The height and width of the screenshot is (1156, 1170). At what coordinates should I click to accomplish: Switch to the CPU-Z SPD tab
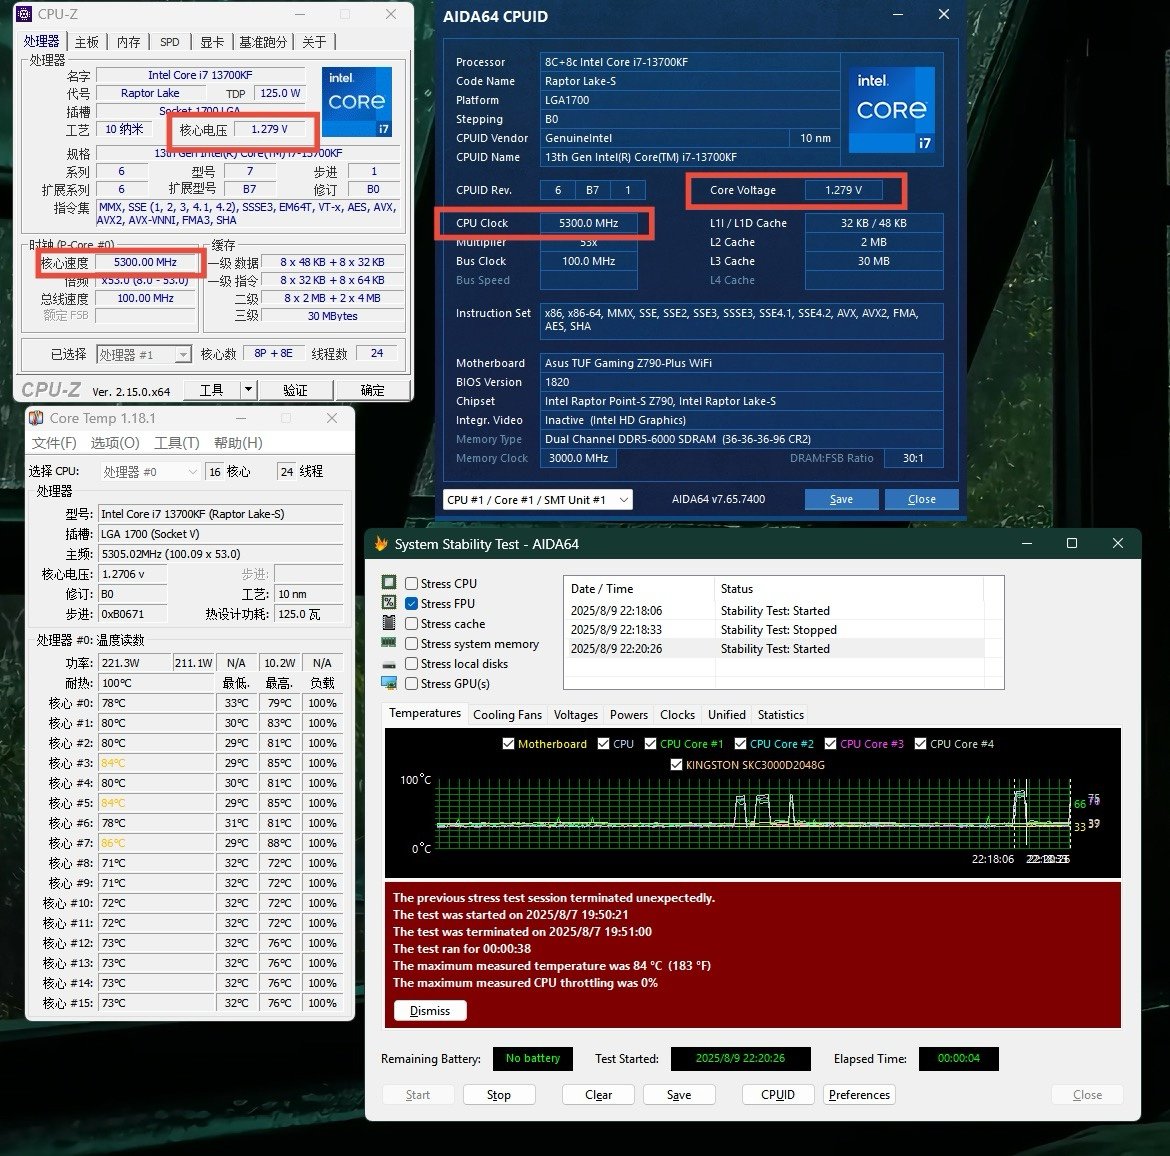[x=169, y=42]
